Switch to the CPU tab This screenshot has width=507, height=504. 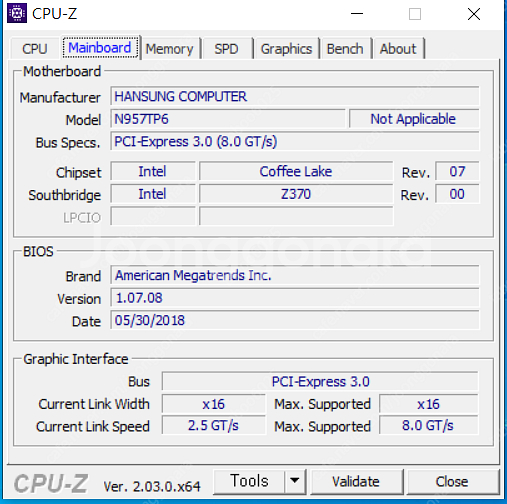coord(35,49)
